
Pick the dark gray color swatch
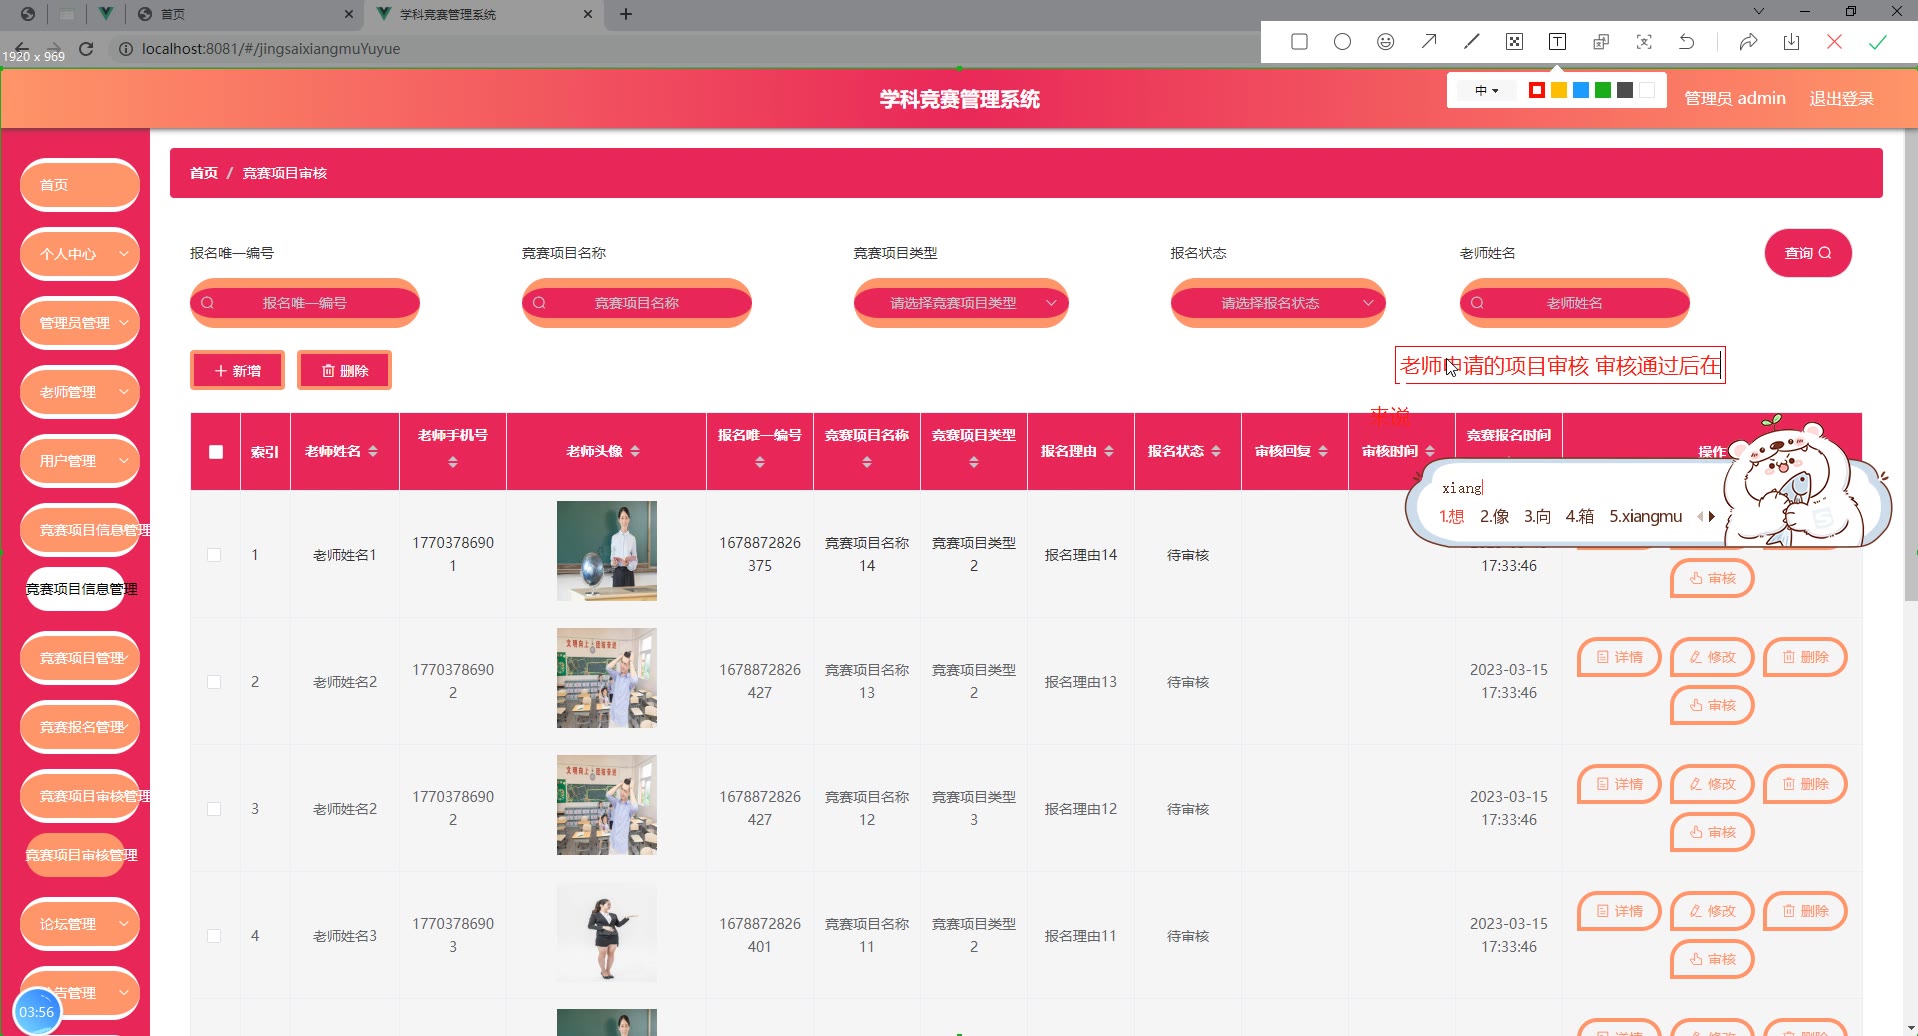1625,91
